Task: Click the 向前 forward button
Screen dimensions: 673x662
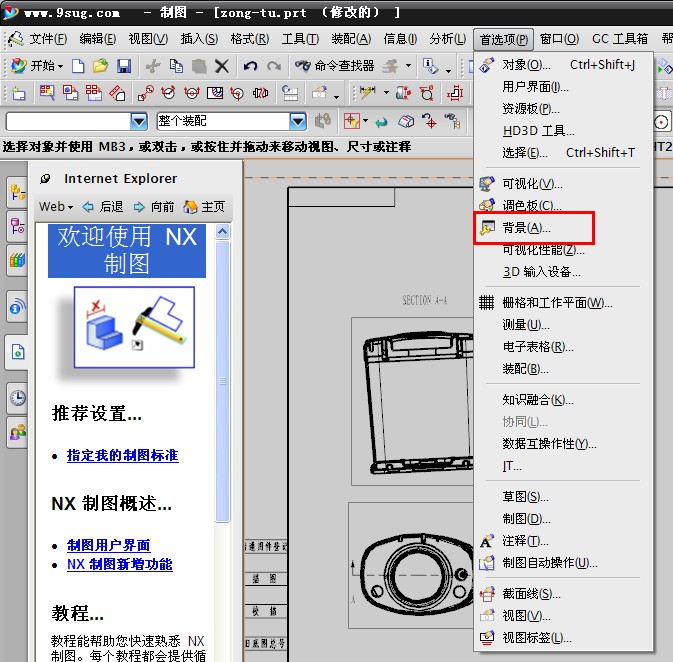Action: pos(154,207)
